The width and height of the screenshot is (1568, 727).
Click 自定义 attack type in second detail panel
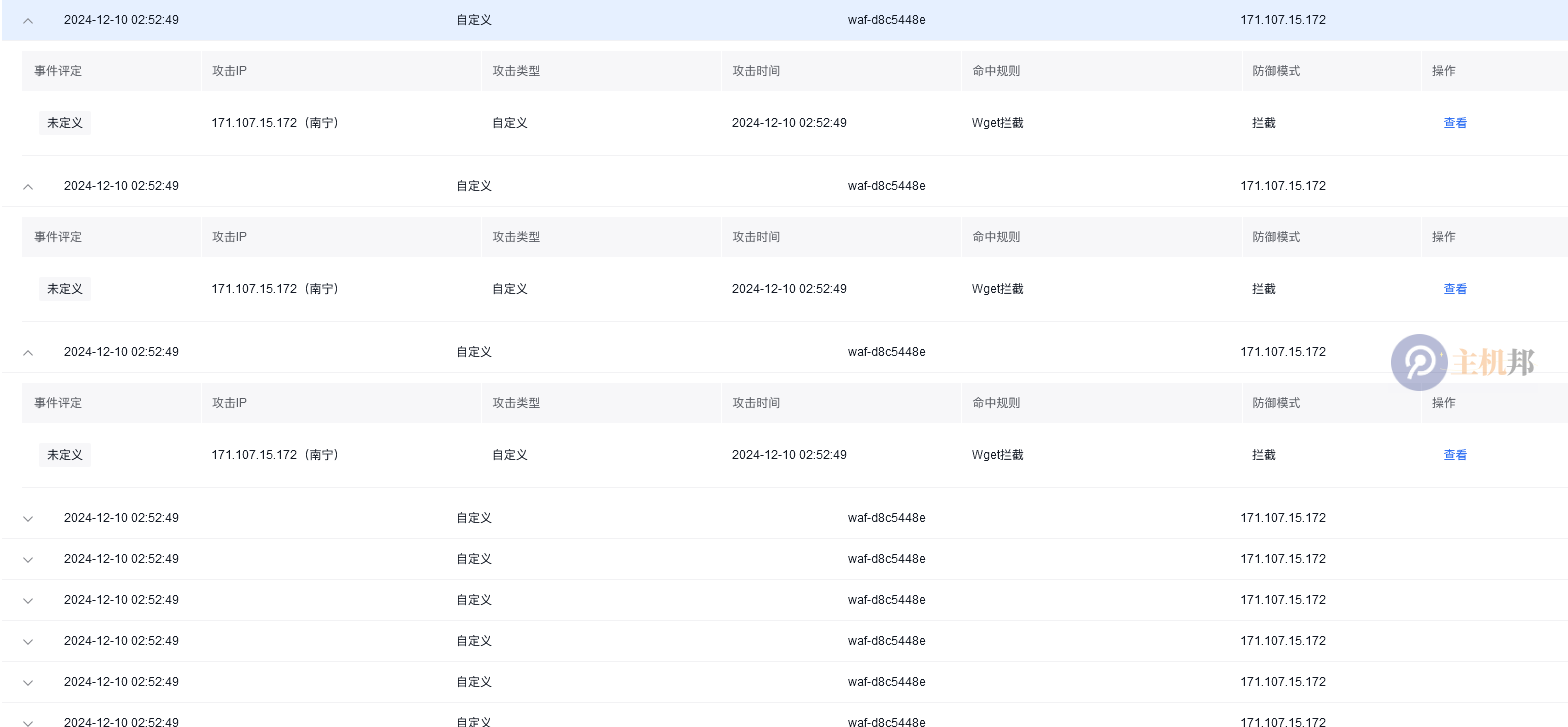510,289
